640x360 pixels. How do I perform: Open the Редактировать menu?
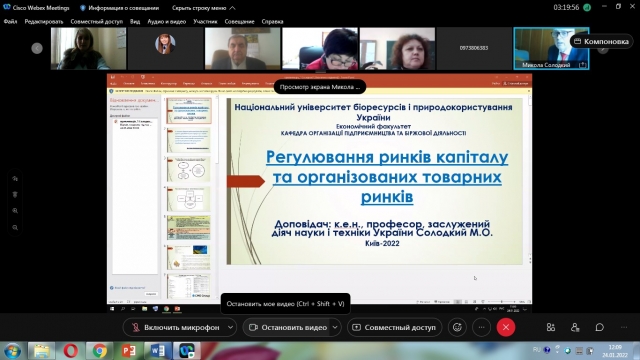(44, 22)
